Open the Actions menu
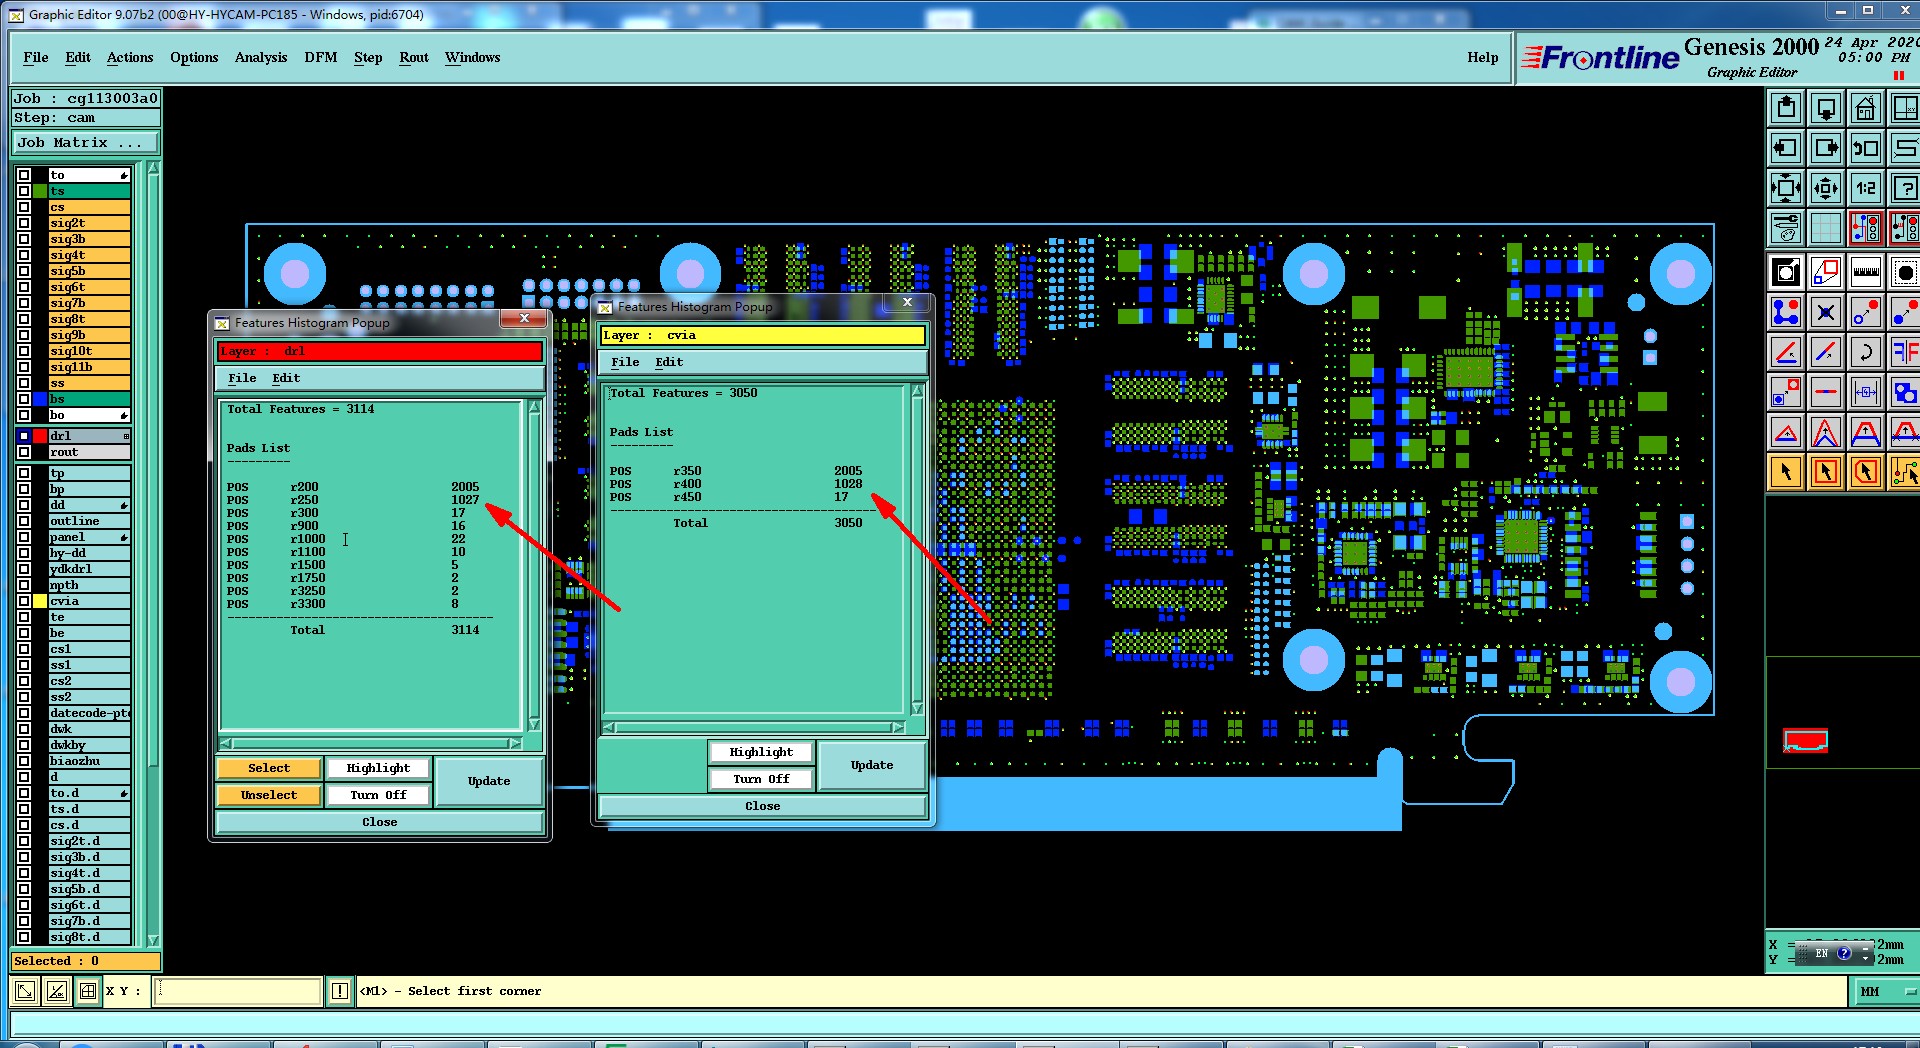 pos(130,57)
